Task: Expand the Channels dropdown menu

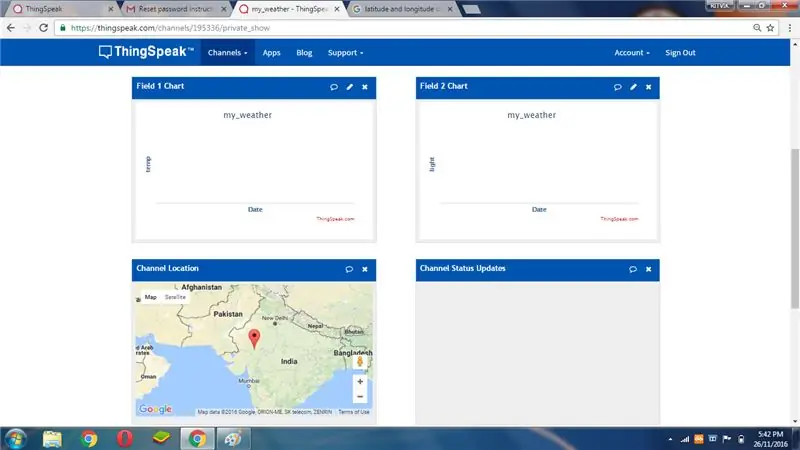Action: (x=228, y=53)
